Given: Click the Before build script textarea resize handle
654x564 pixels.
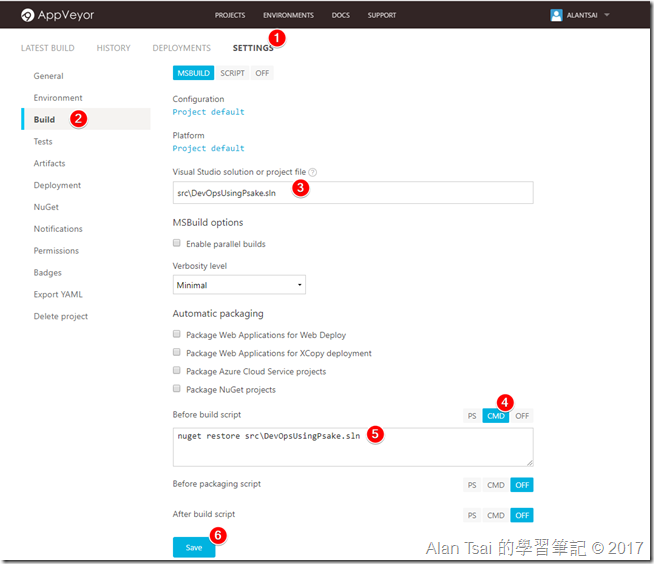Looking at the screenshot, I should click(x=530, y=463).
